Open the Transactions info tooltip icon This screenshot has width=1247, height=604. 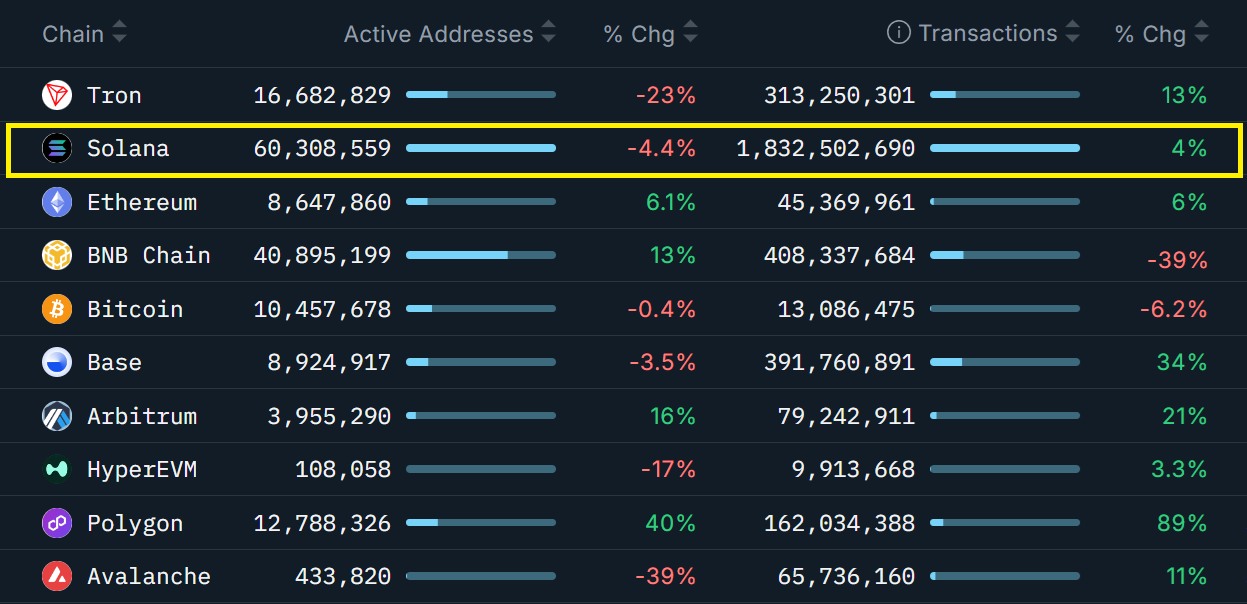point(898,33)
